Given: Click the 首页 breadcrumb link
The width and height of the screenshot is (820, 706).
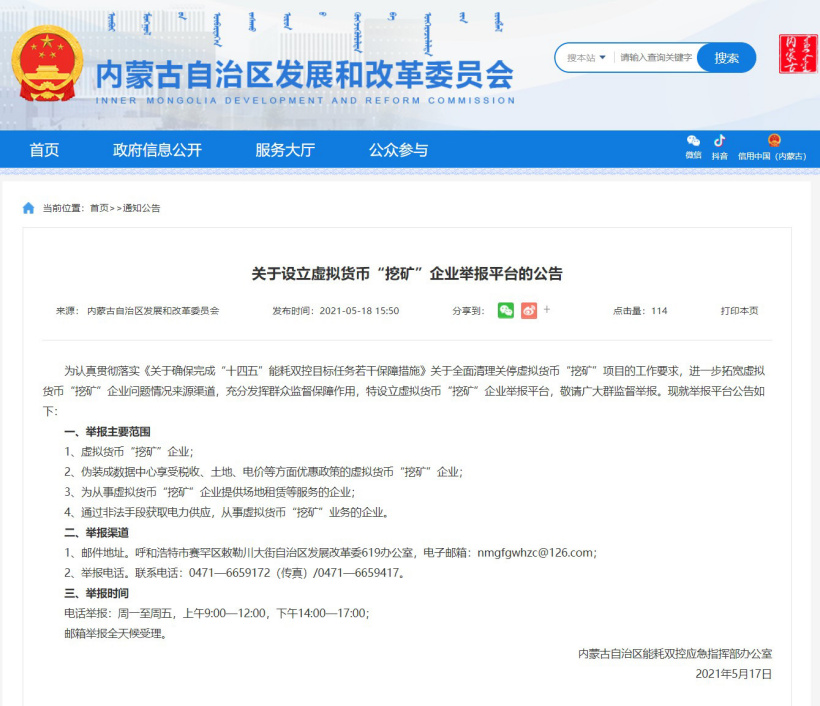Looking at the screenshot, I should pos(99,208).
